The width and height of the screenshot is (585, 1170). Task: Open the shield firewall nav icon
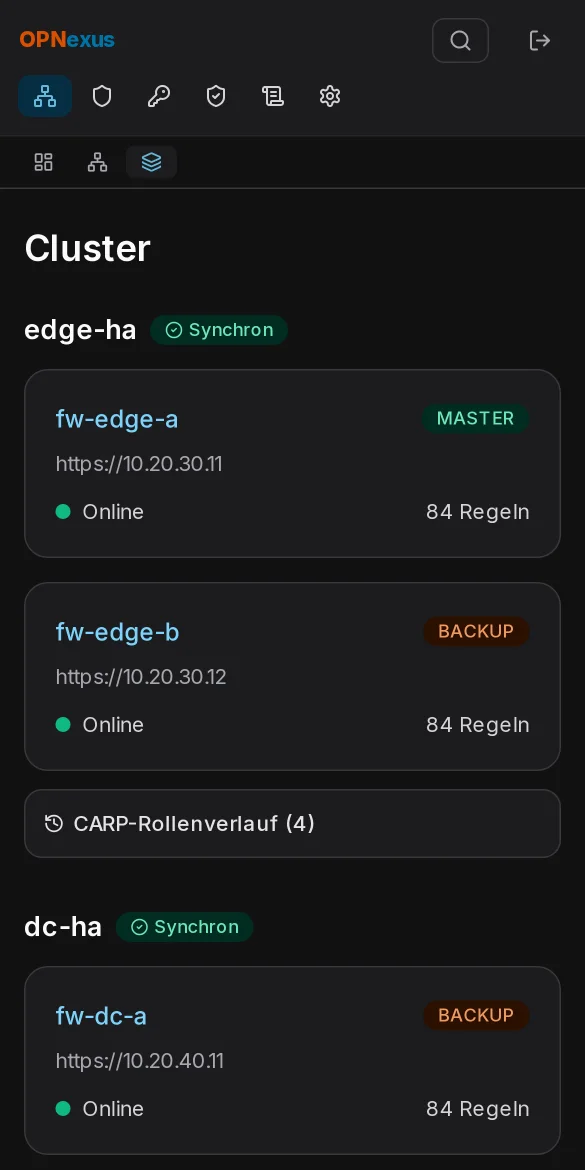pyautogui.click(x=102, y=96)
